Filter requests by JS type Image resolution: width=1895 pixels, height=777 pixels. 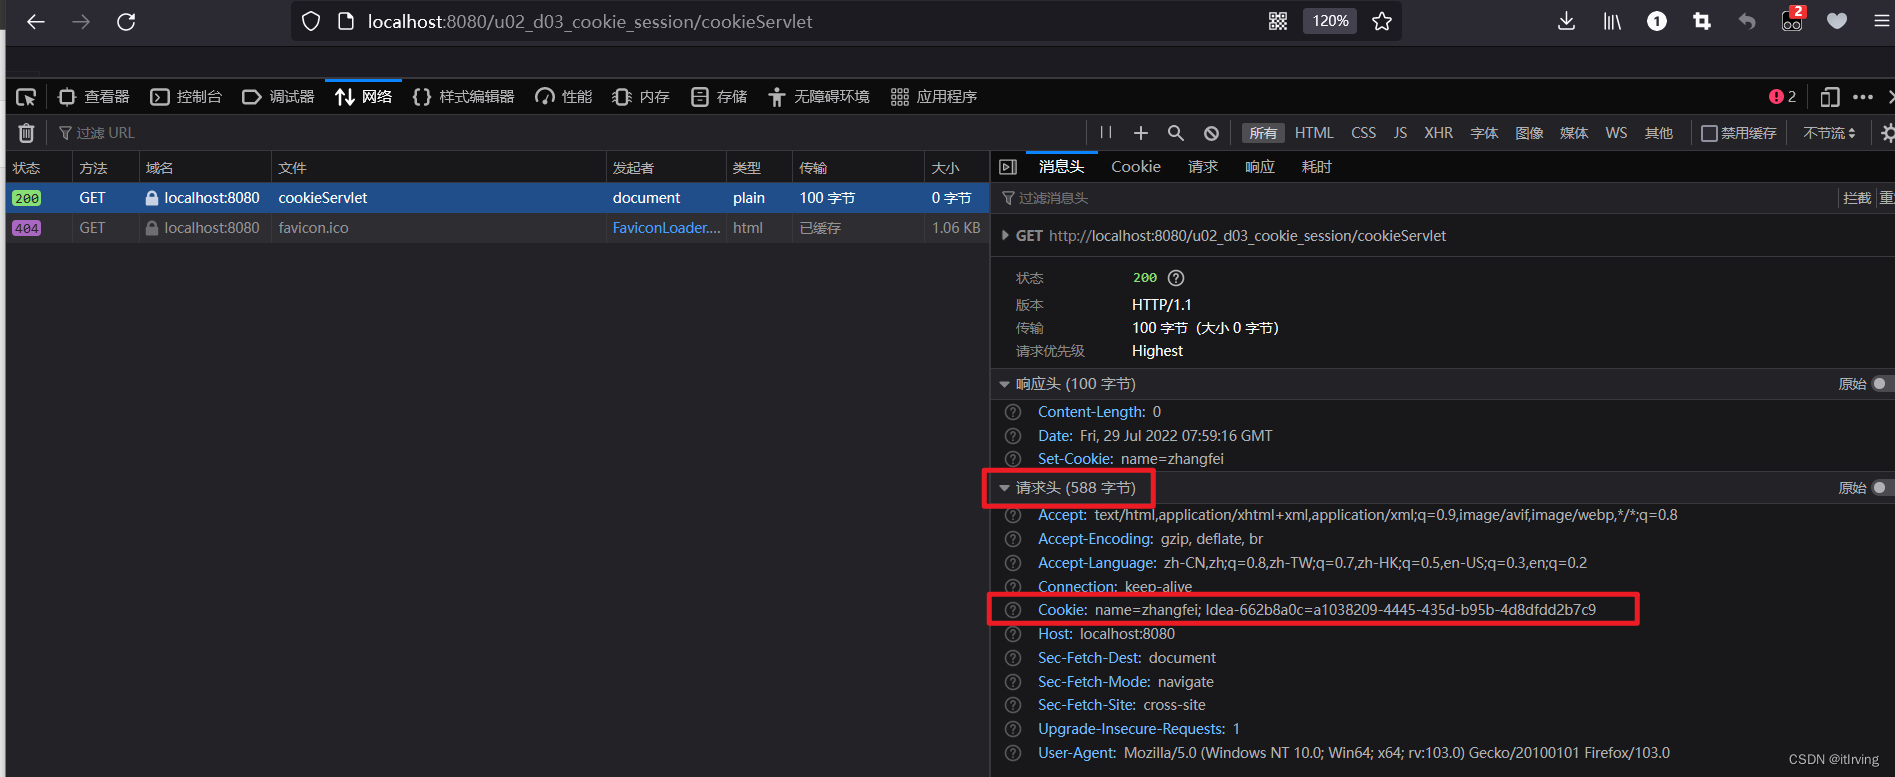(1400, 133)
